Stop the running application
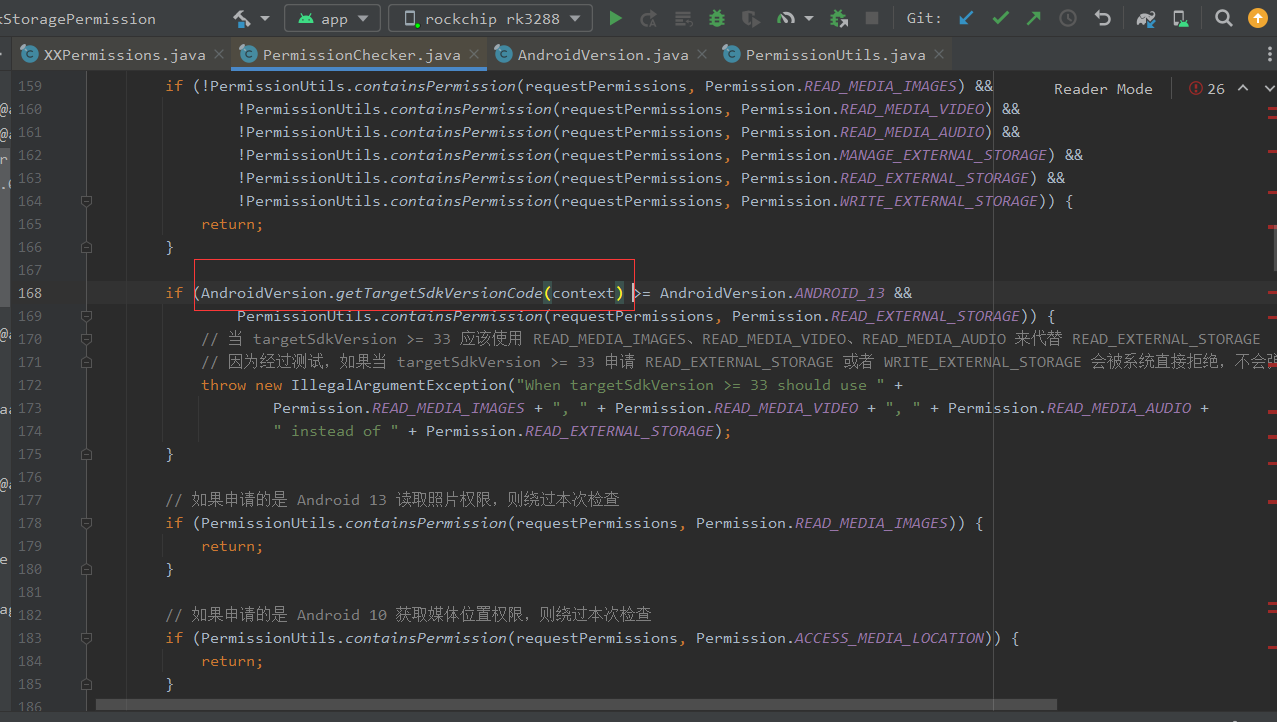Image resolution: width=1277 pixels, height=722 pixels. click(x=872, y=17)
